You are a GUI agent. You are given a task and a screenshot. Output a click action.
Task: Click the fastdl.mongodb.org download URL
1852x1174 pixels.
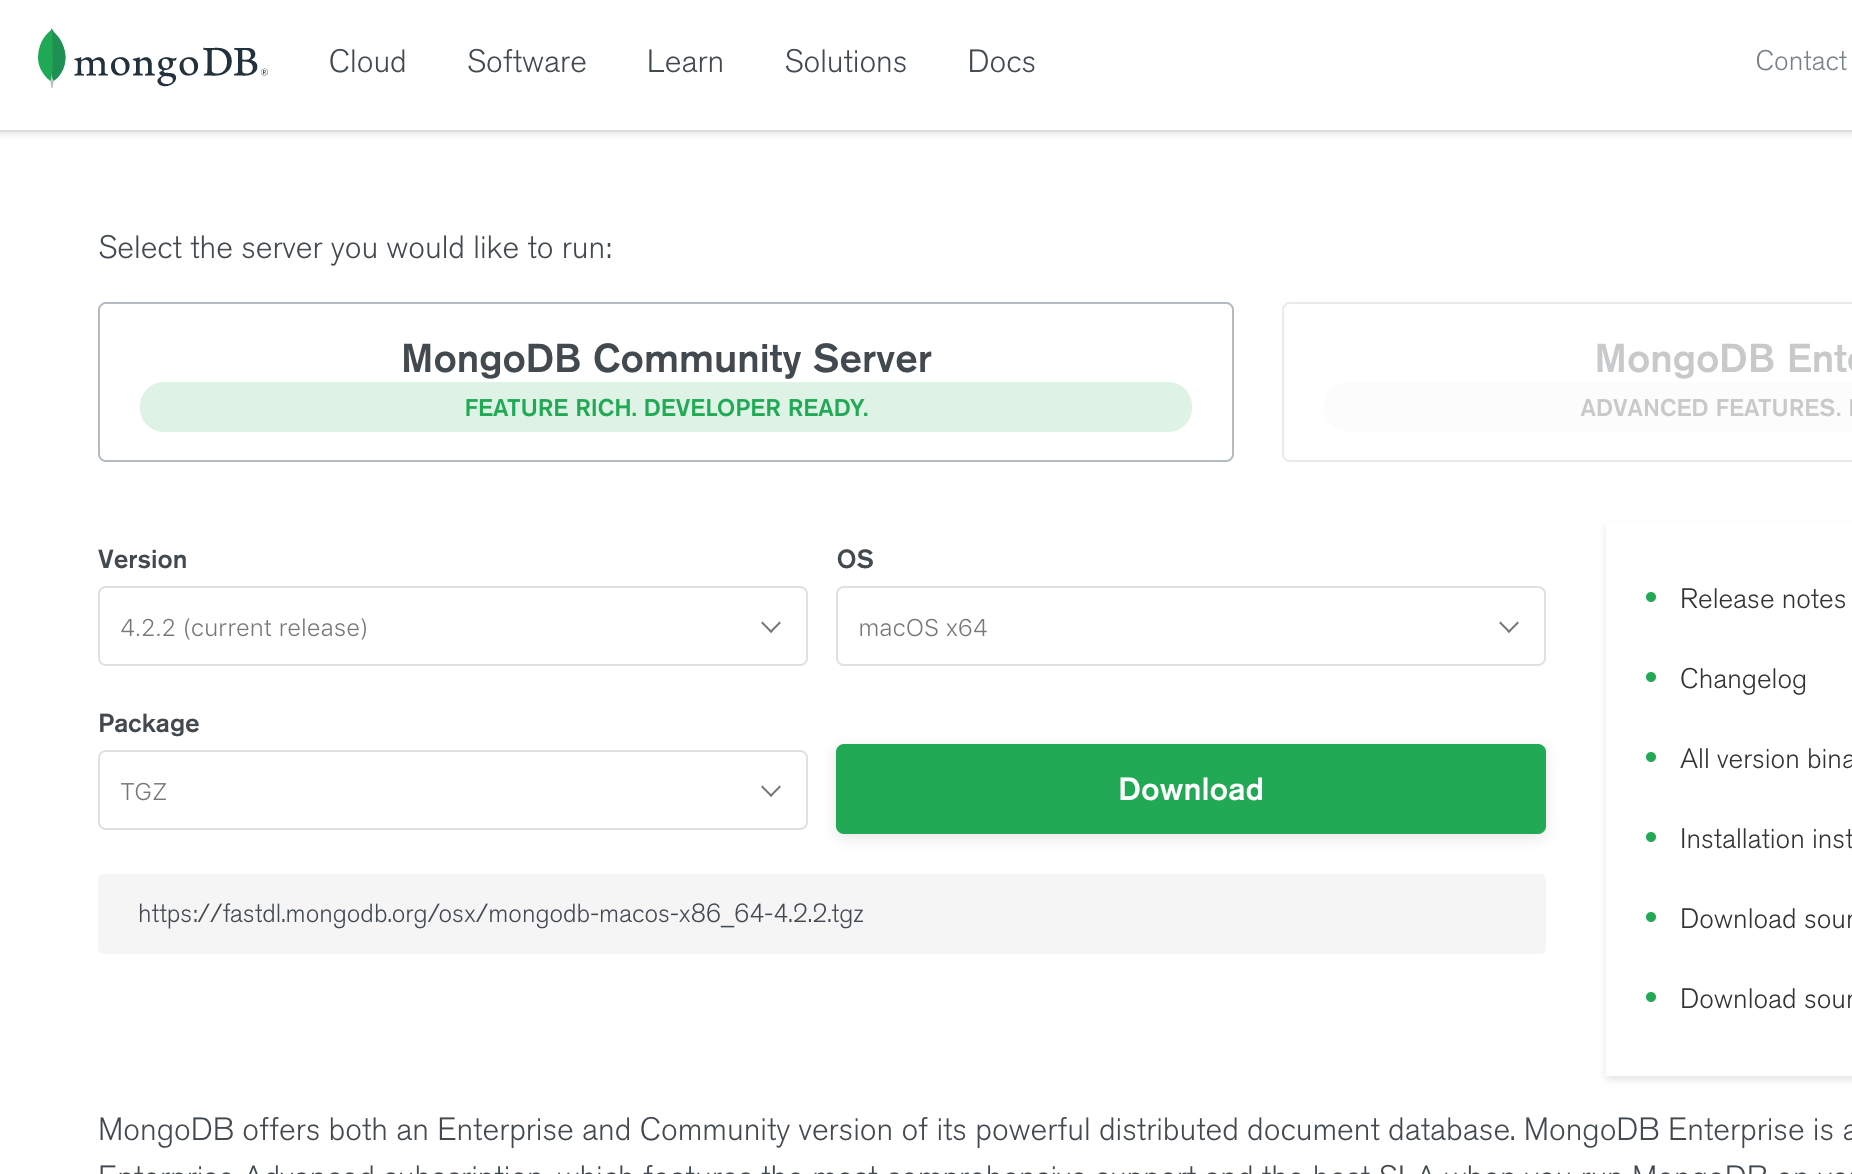[x=501, y=914]
